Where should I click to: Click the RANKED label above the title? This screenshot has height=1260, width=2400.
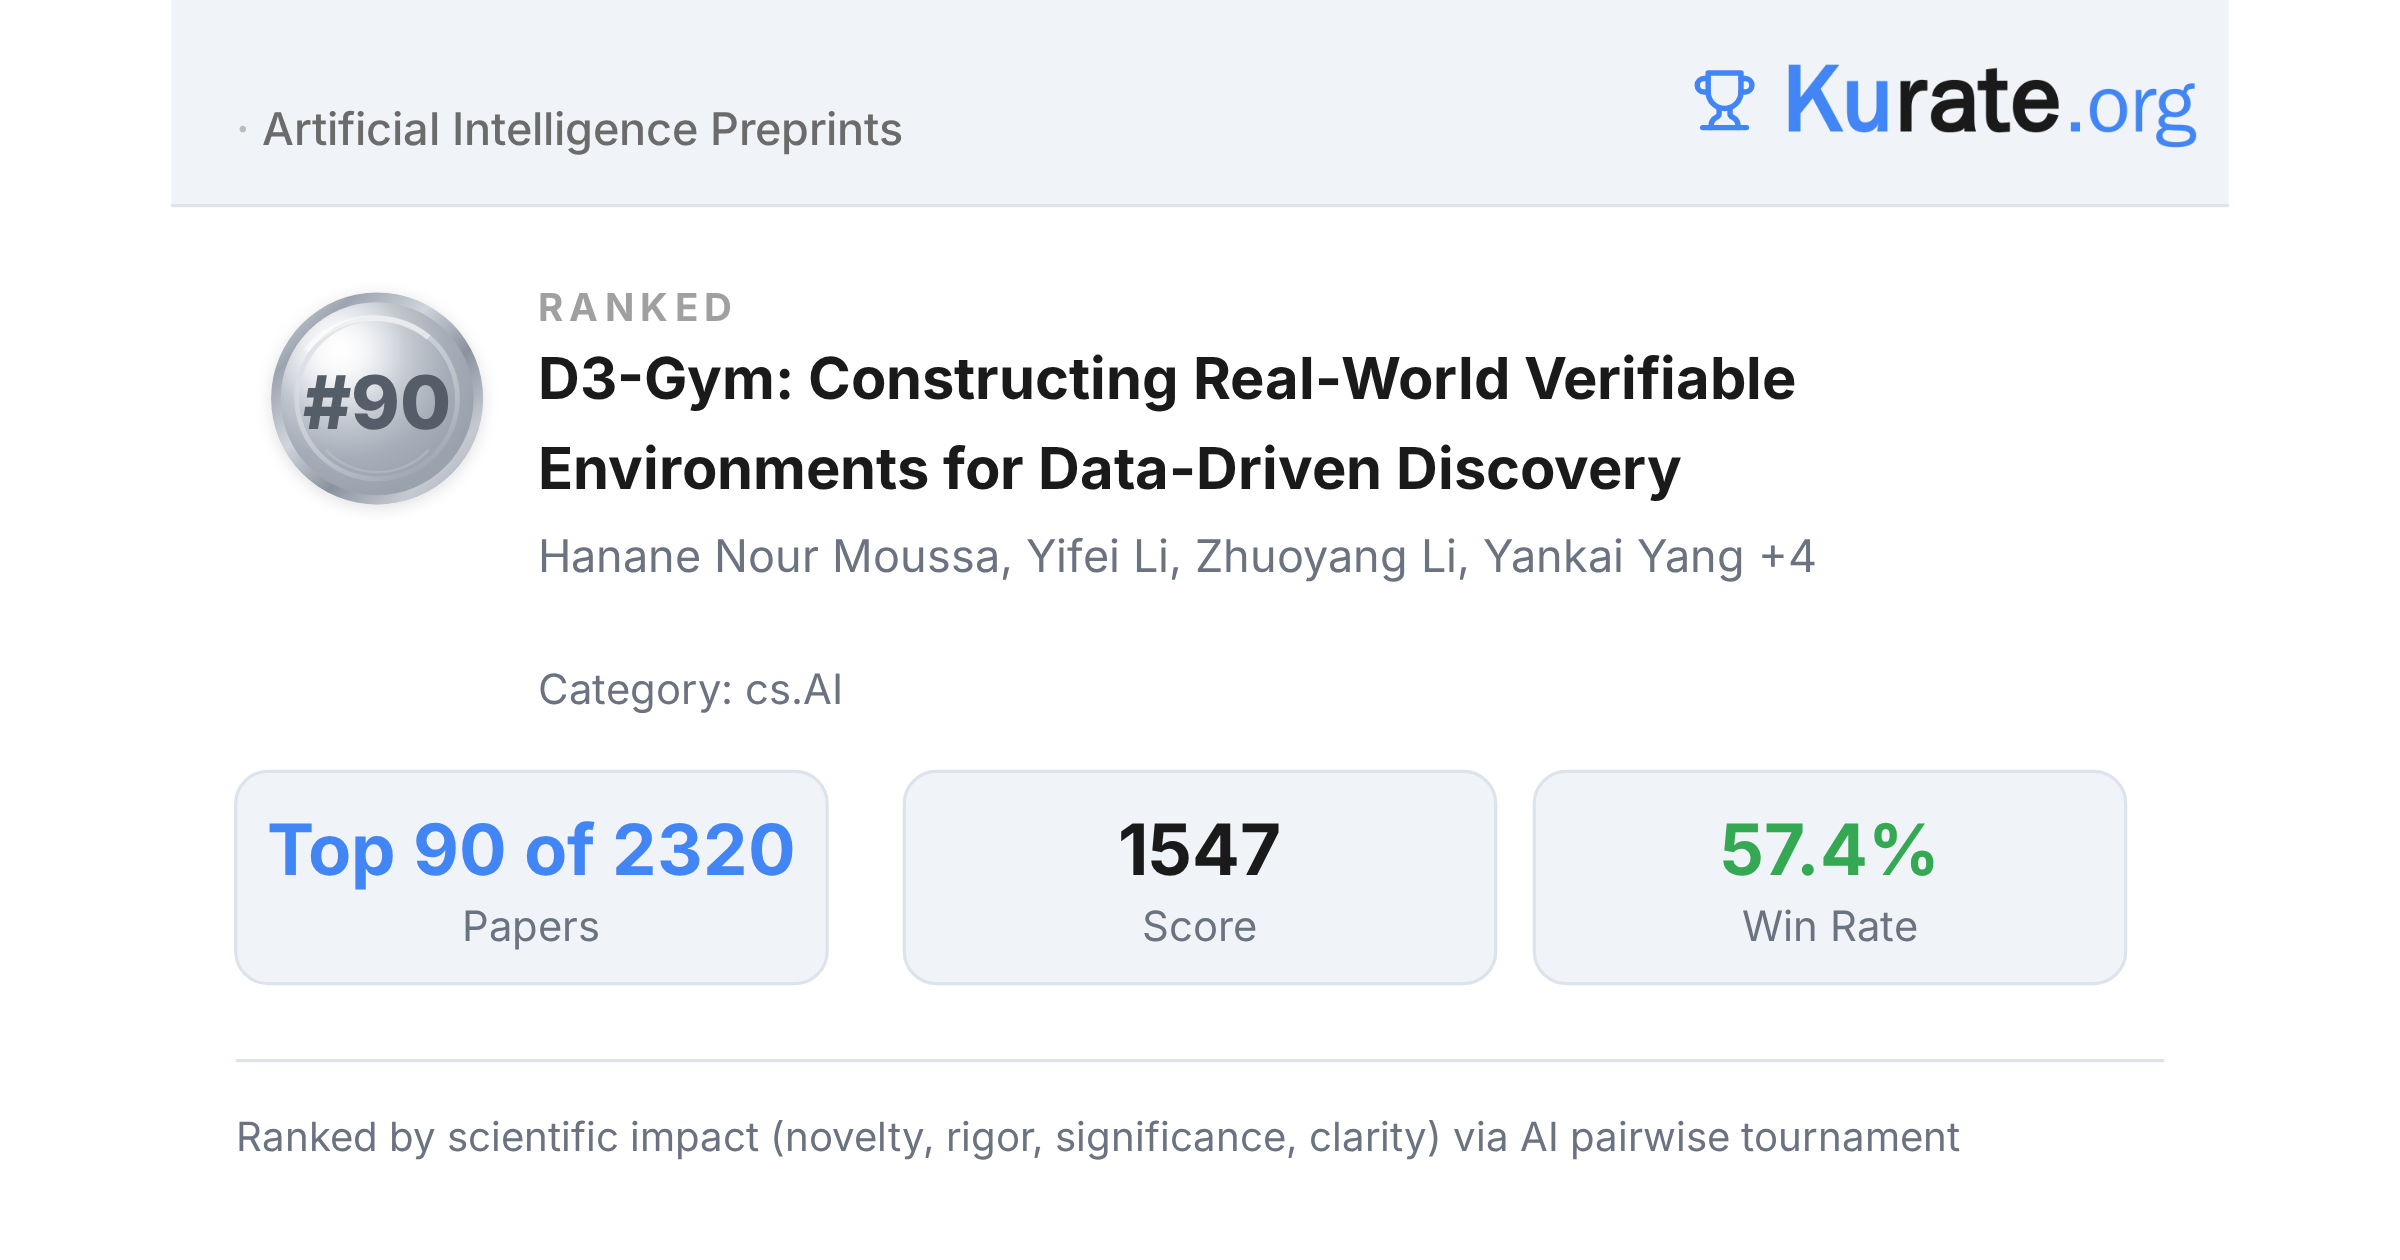(636, 308)
